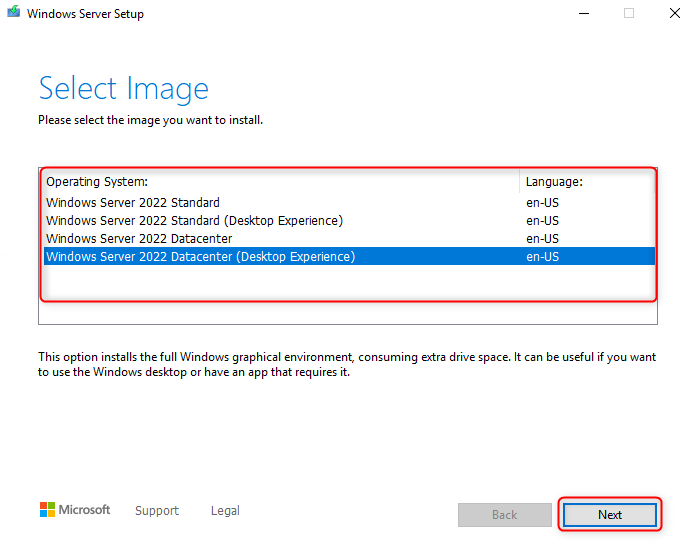Minimize the Windows Server Setup window
698x551 pixels.
[584, 13]
